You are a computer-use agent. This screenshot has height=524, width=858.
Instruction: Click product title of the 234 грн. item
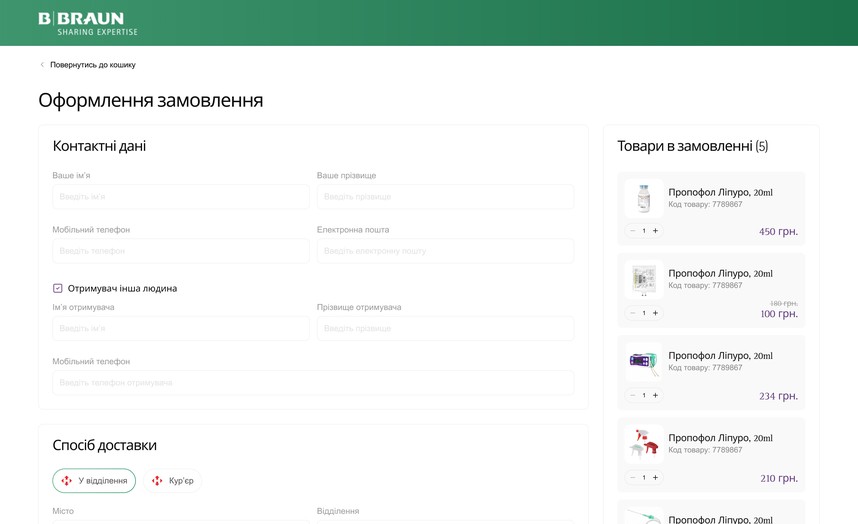pyautogui.click(x=720, y=356)
